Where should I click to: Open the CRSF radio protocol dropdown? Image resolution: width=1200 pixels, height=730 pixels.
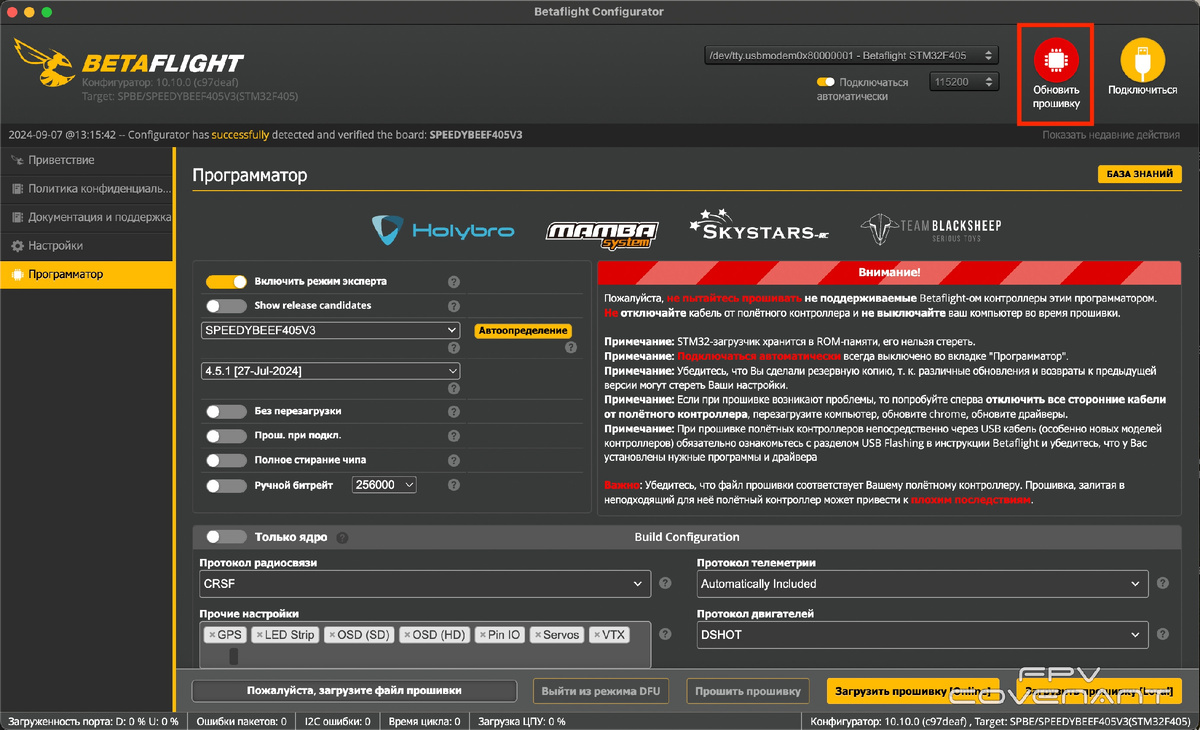425,583
